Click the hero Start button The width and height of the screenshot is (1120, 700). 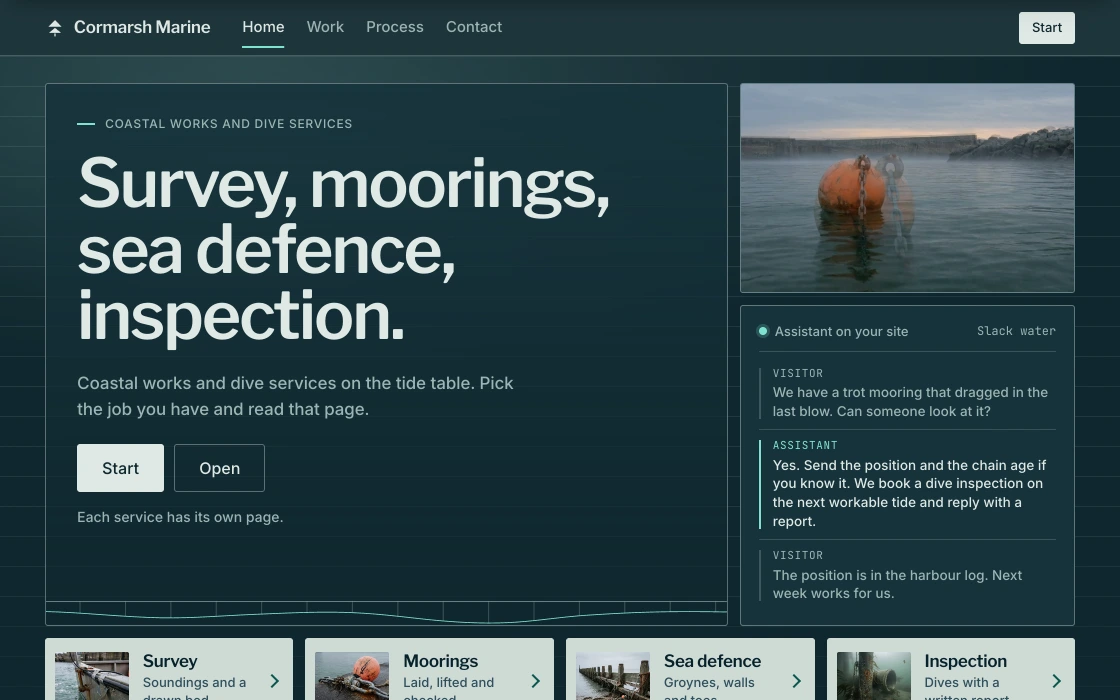point(120,468)
